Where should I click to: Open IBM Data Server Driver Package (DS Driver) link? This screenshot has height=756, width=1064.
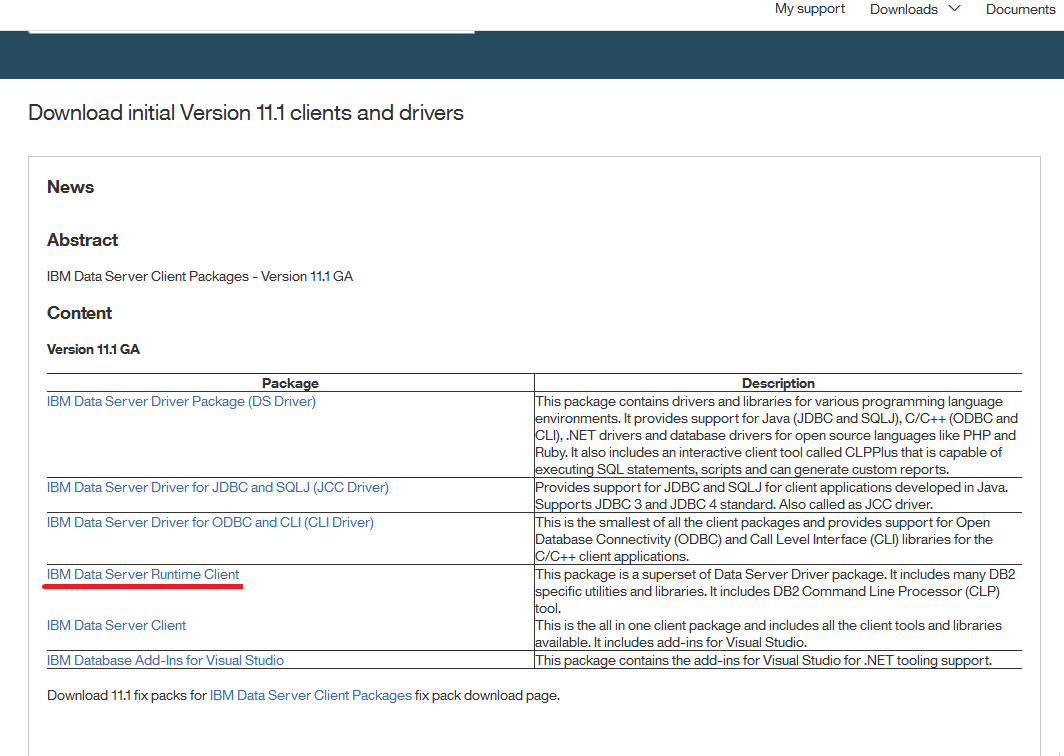click(x=181, y=401)
